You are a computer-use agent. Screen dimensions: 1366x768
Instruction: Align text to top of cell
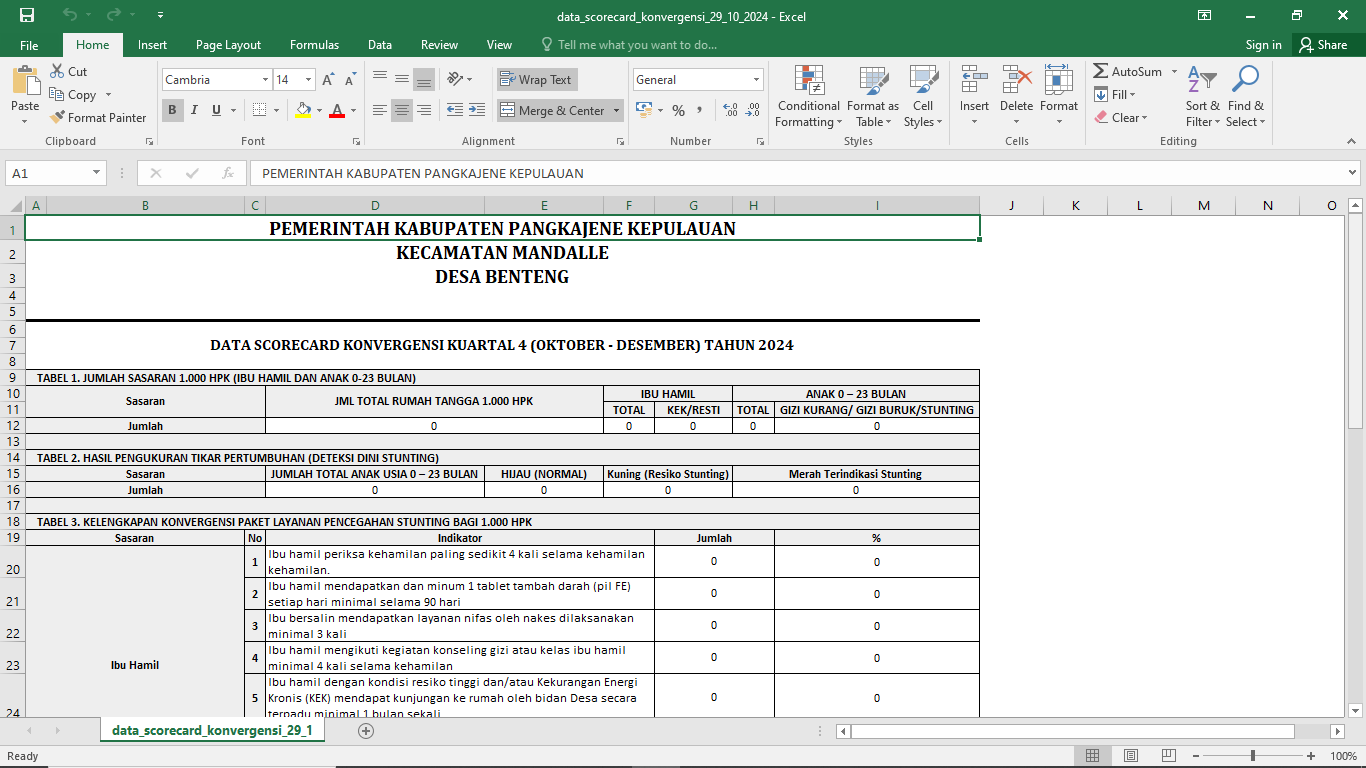click(380, 79)
